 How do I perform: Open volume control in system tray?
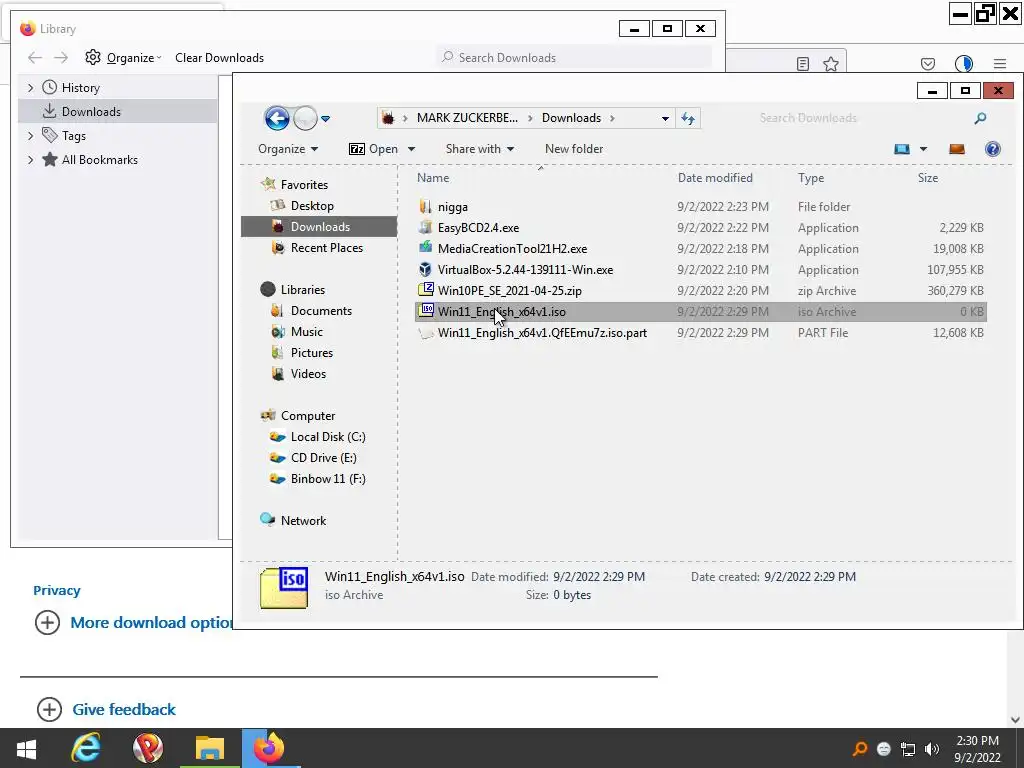(x=932, y=749)
